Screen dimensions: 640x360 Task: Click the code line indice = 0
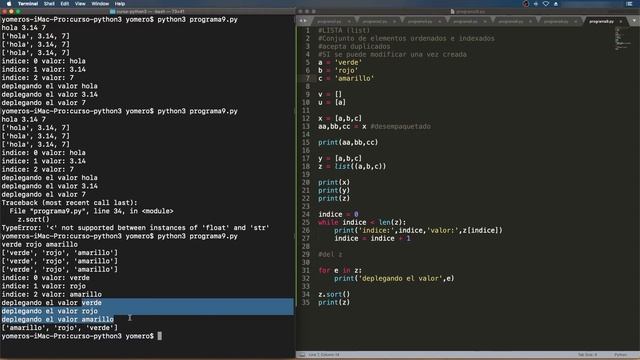(338, 214)
